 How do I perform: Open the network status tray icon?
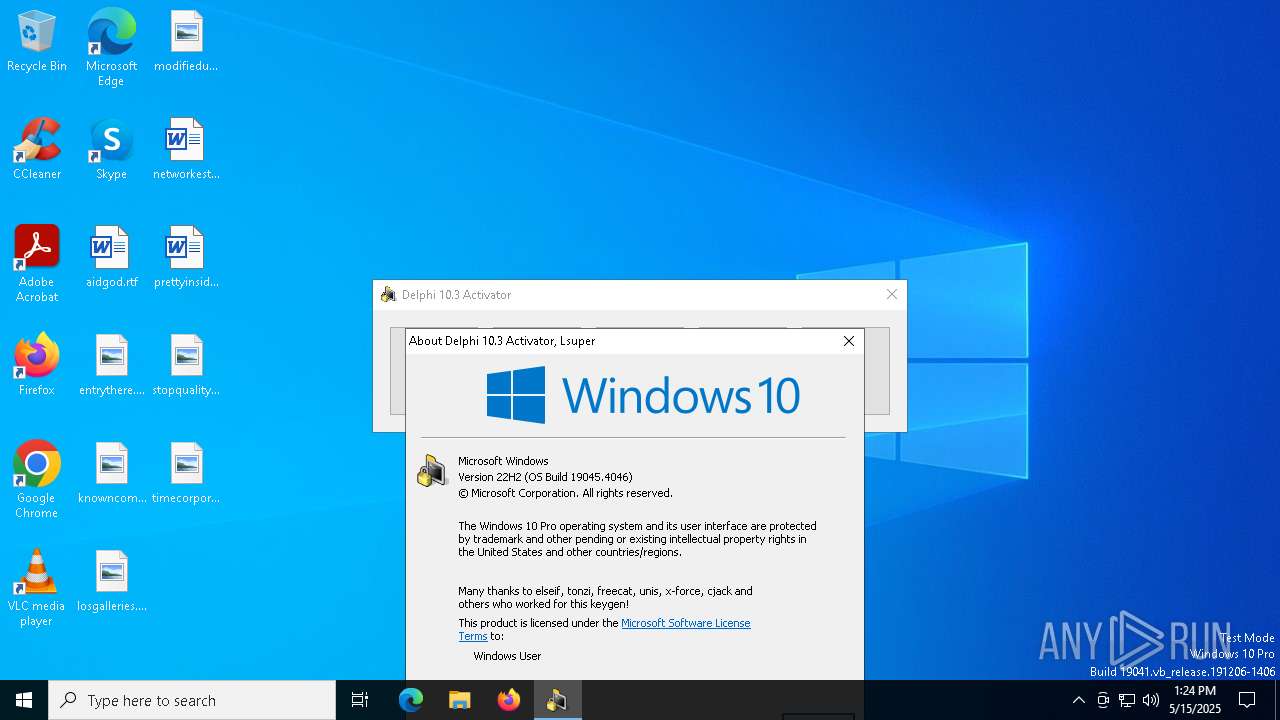click(x=1127, y=700)
